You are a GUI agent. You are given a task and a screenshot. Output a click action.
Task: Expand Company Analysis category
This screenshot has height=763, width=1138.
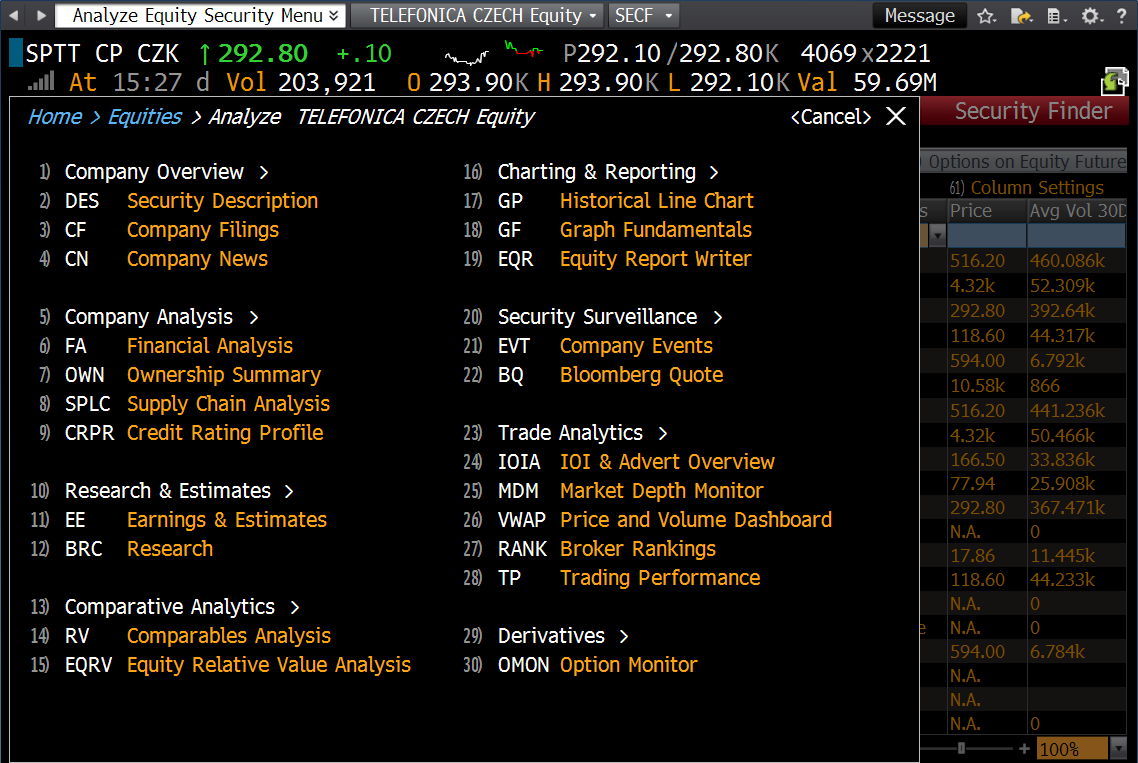161,317
